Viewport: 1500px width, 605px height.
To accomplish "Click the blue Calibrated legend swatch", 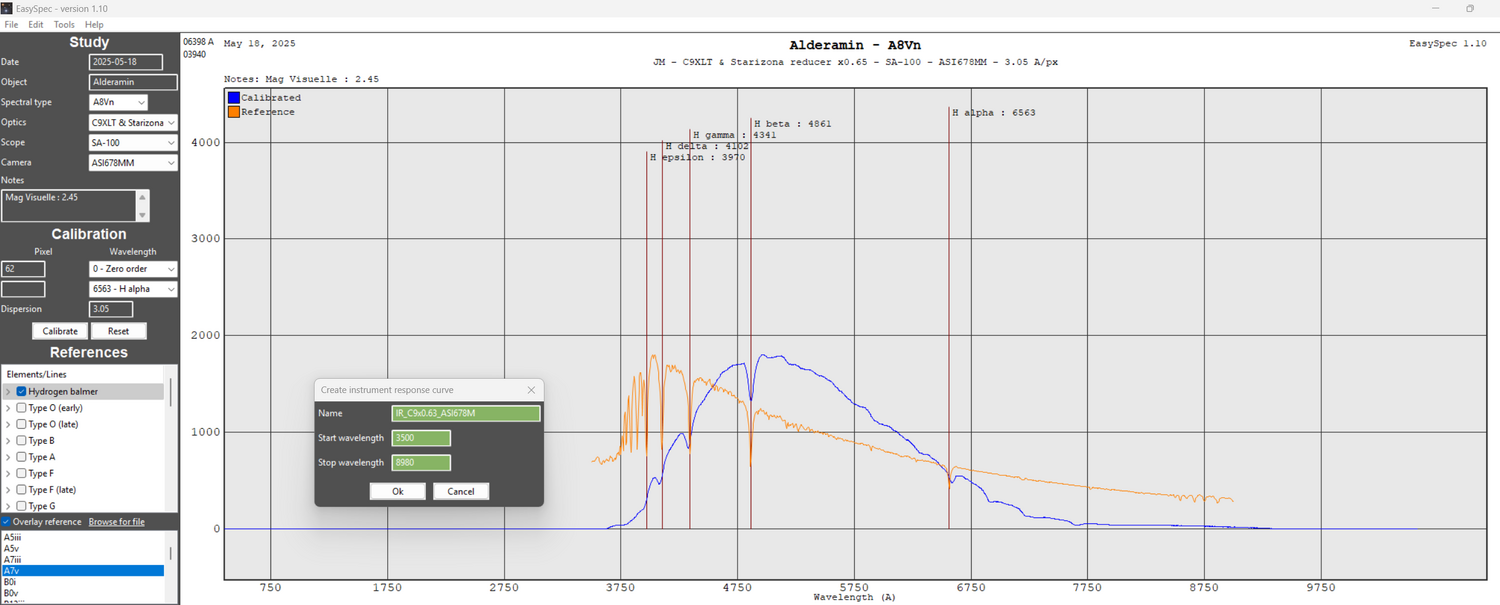I will [x=233, y=98].
